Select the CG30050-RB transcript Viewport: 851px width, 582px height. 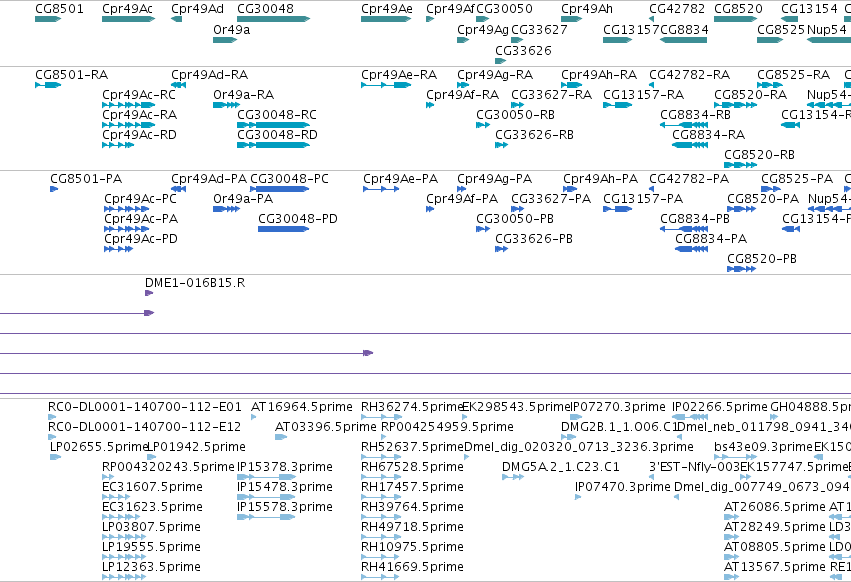pyautogui.click(x=483, y=125)
